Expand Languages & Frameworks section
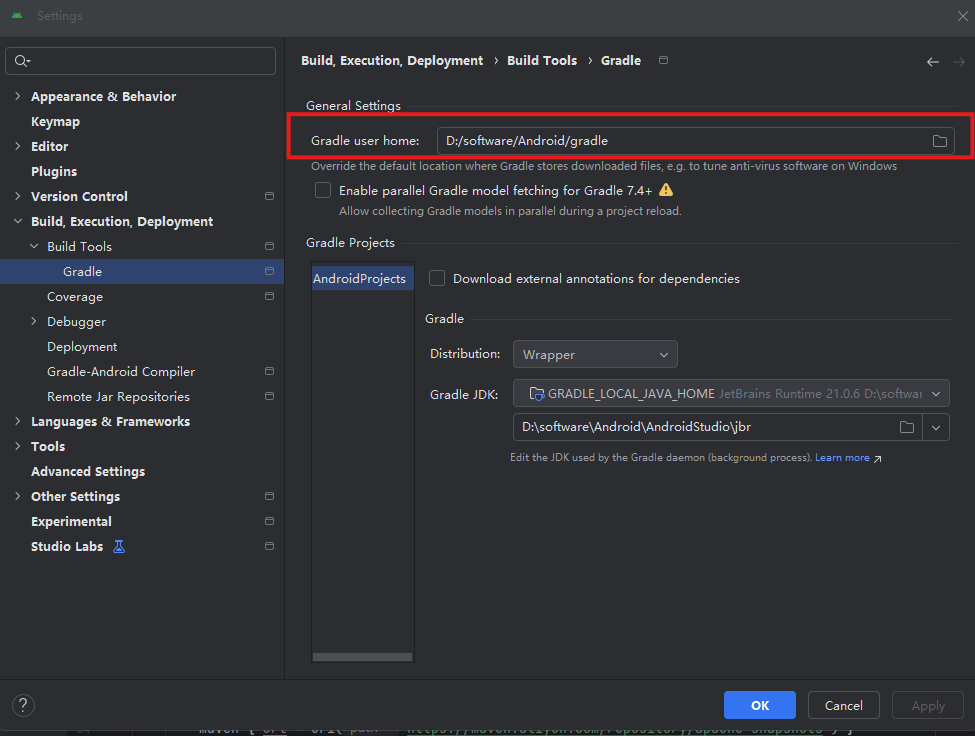The width and height of the screenshot is (975, 736). click(x=17, y=421)
